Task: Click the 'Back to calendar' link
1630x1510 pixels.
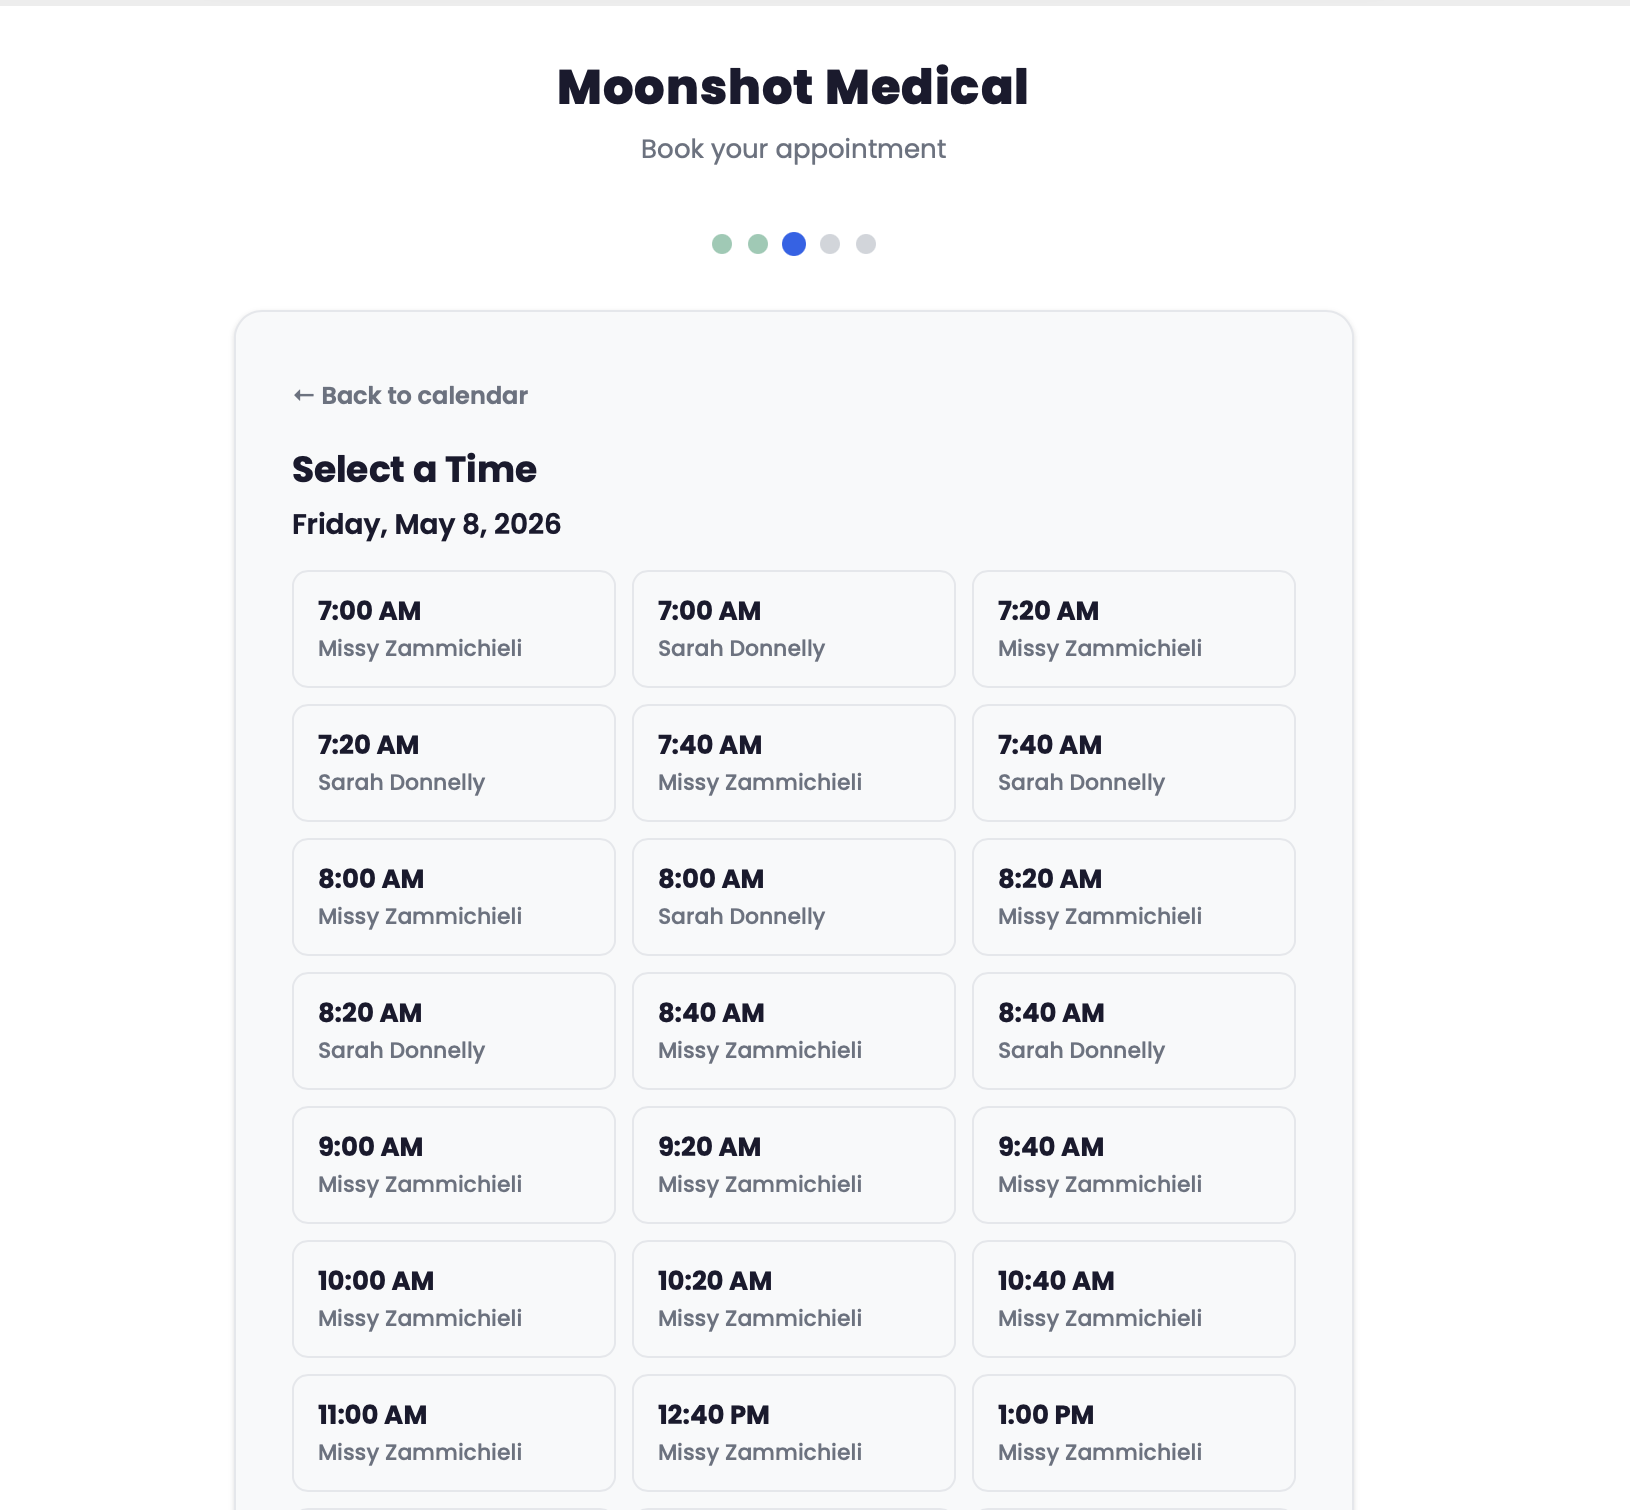Action: click(x=424, y=395)
